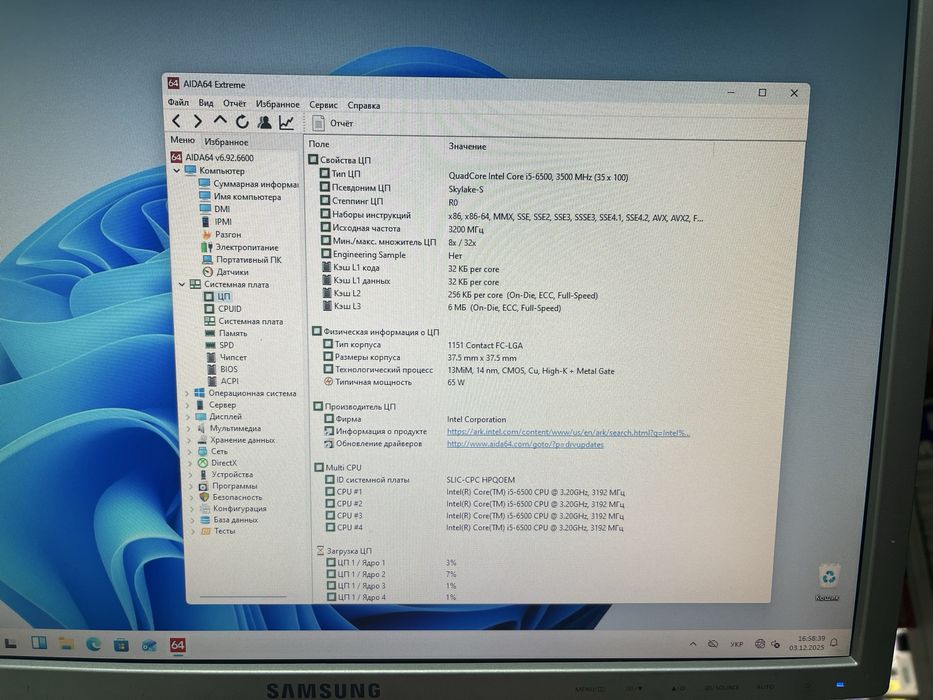The width and height of the screenshot is (933, 700).
Task: Open the DMI tree item
Action: pyautogui.click(x=215, y=209)
